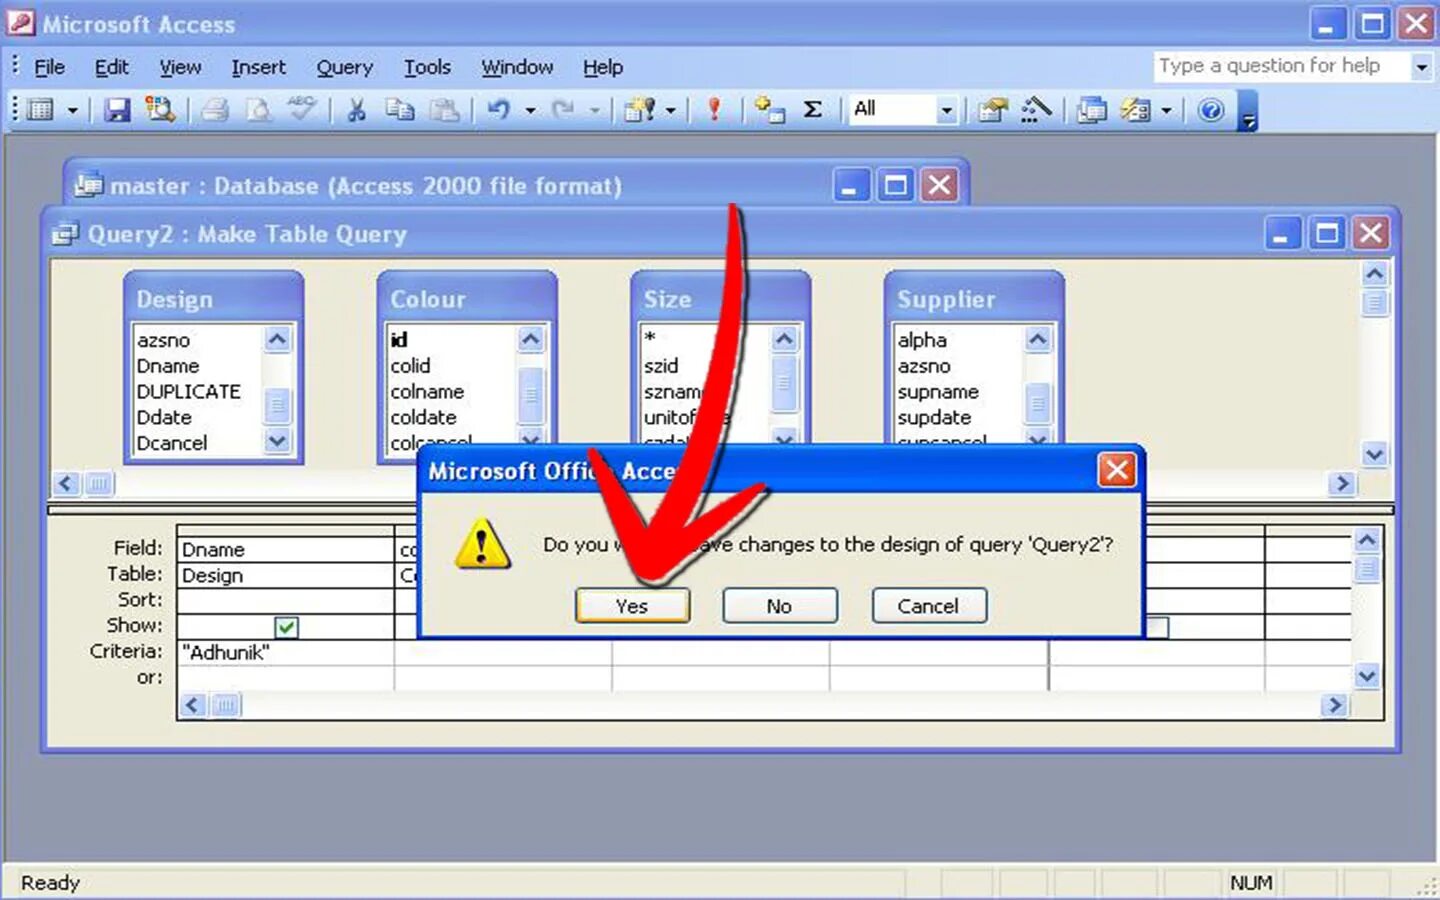Click the Design table list scroll up arrow
1440x900 pixels.
[277, 339]
